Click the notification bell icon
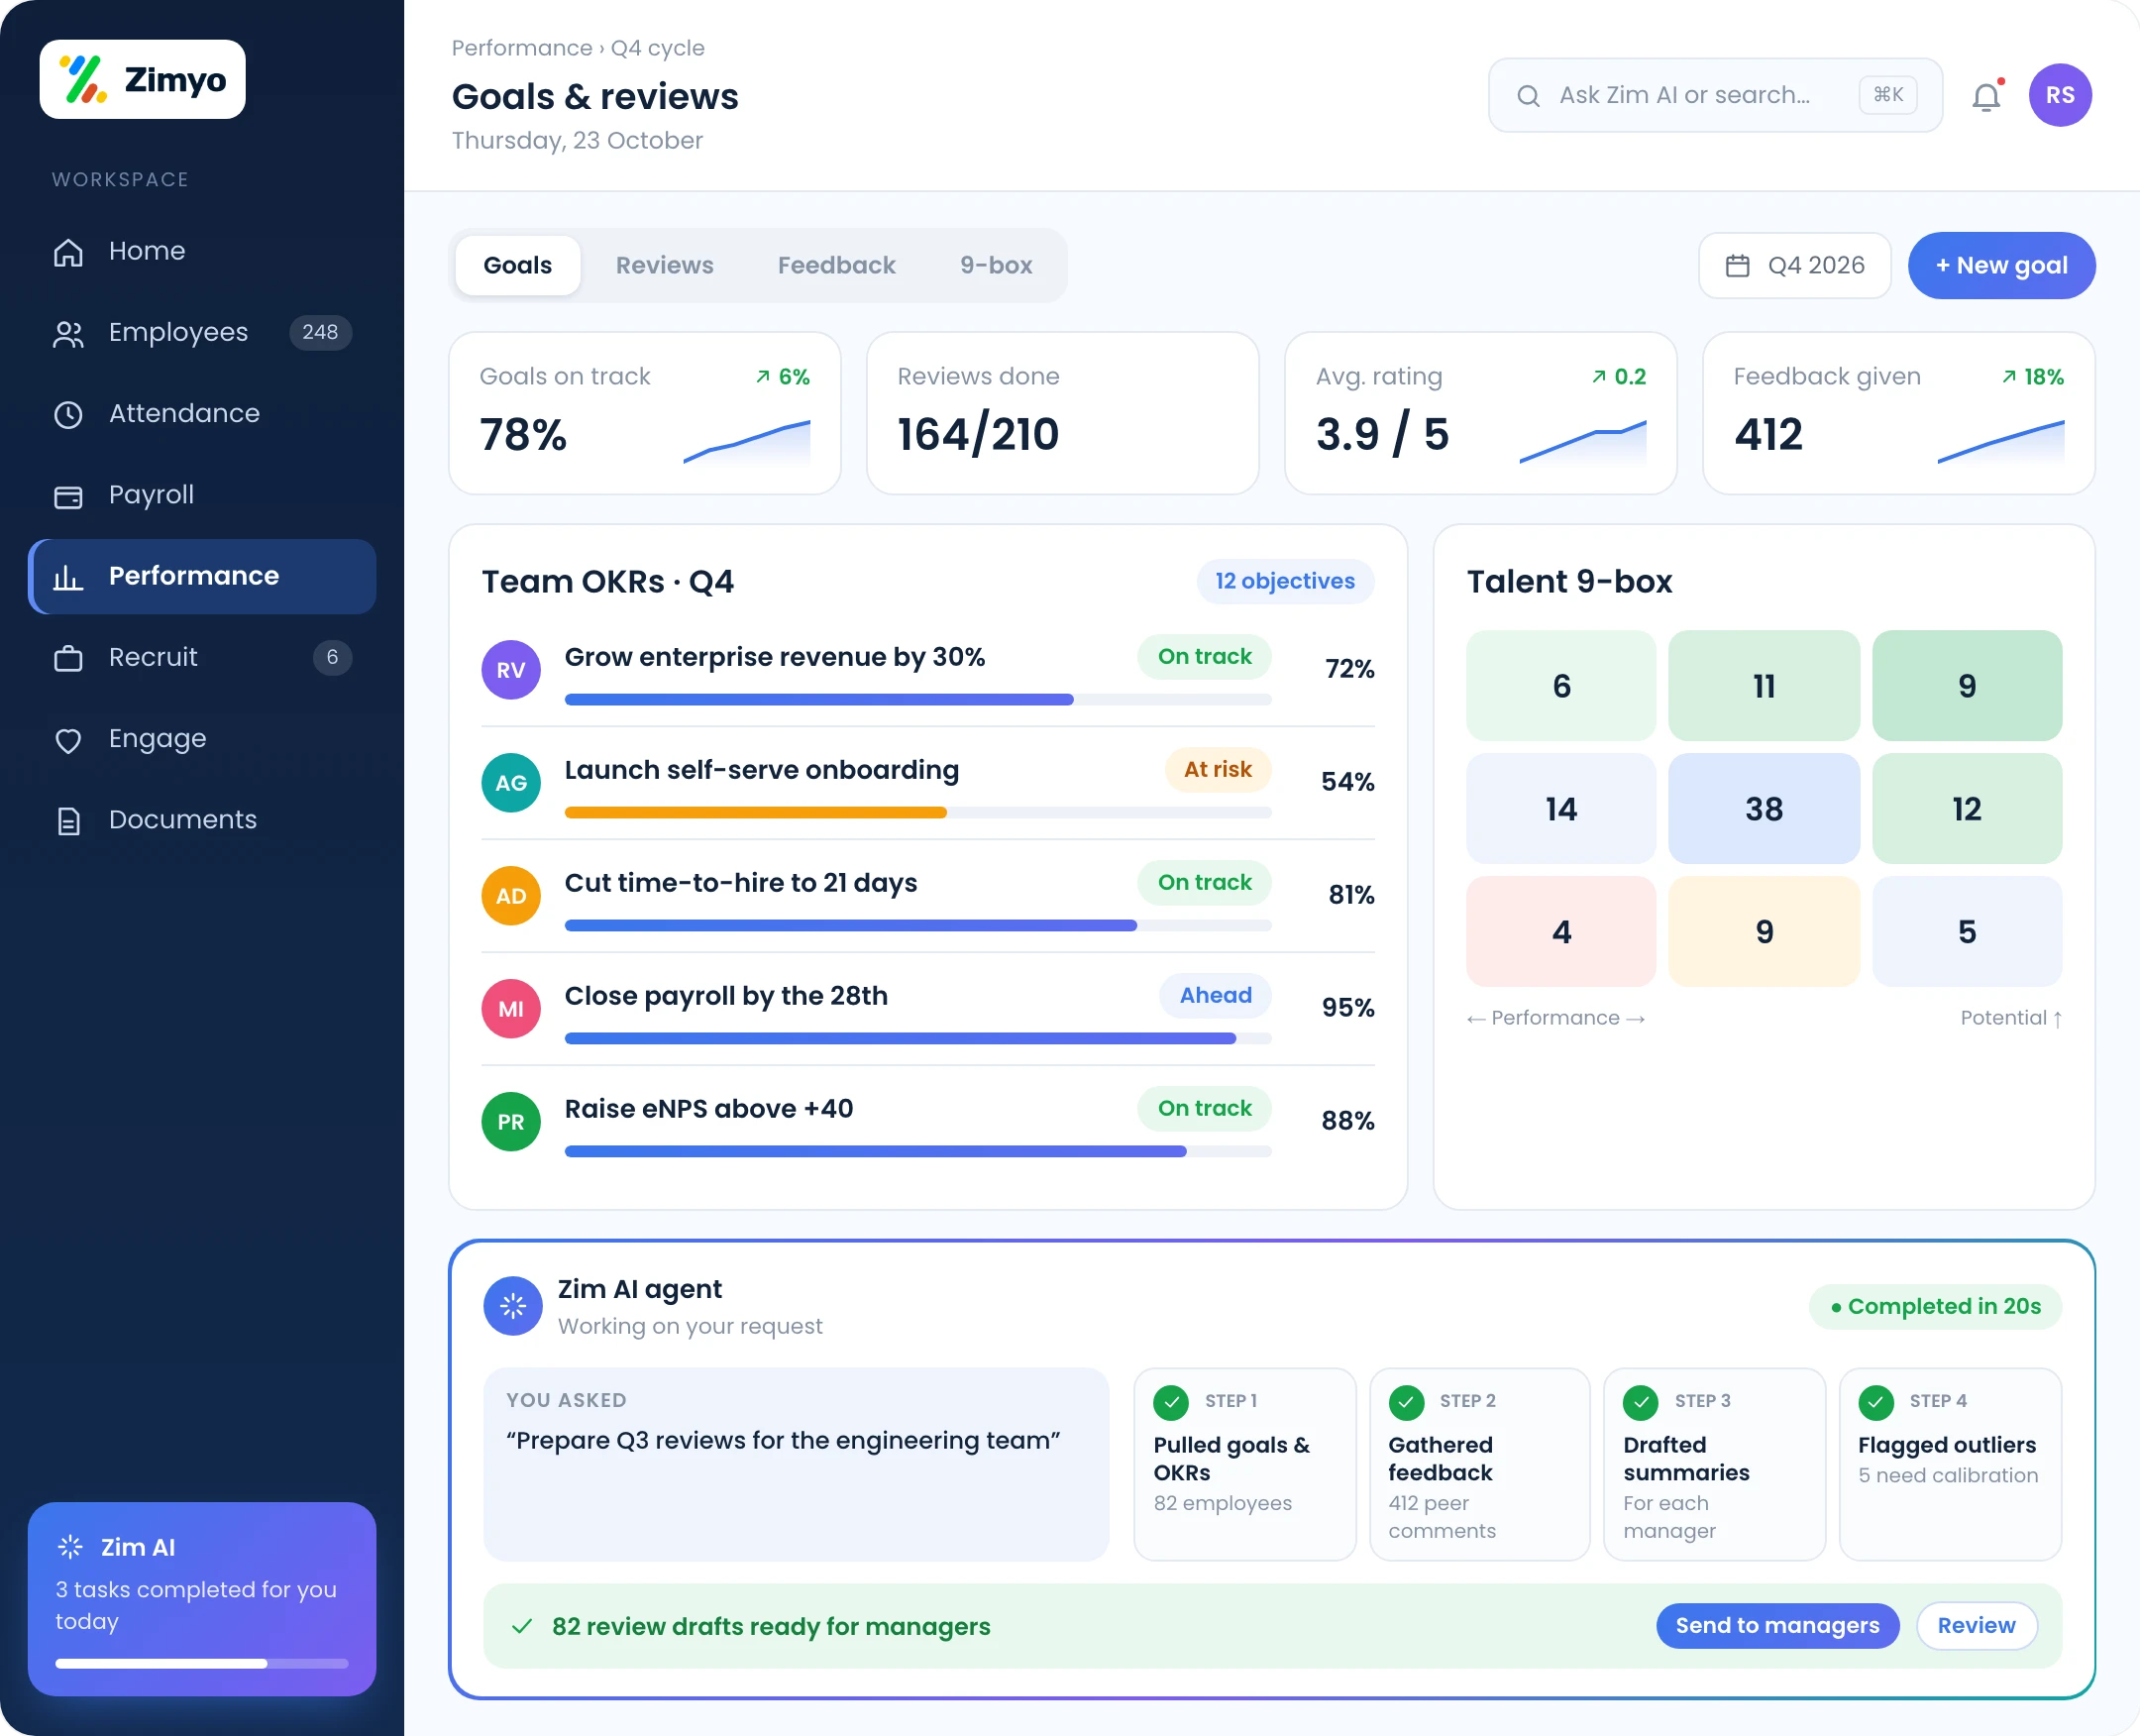 click(1986, 96)
